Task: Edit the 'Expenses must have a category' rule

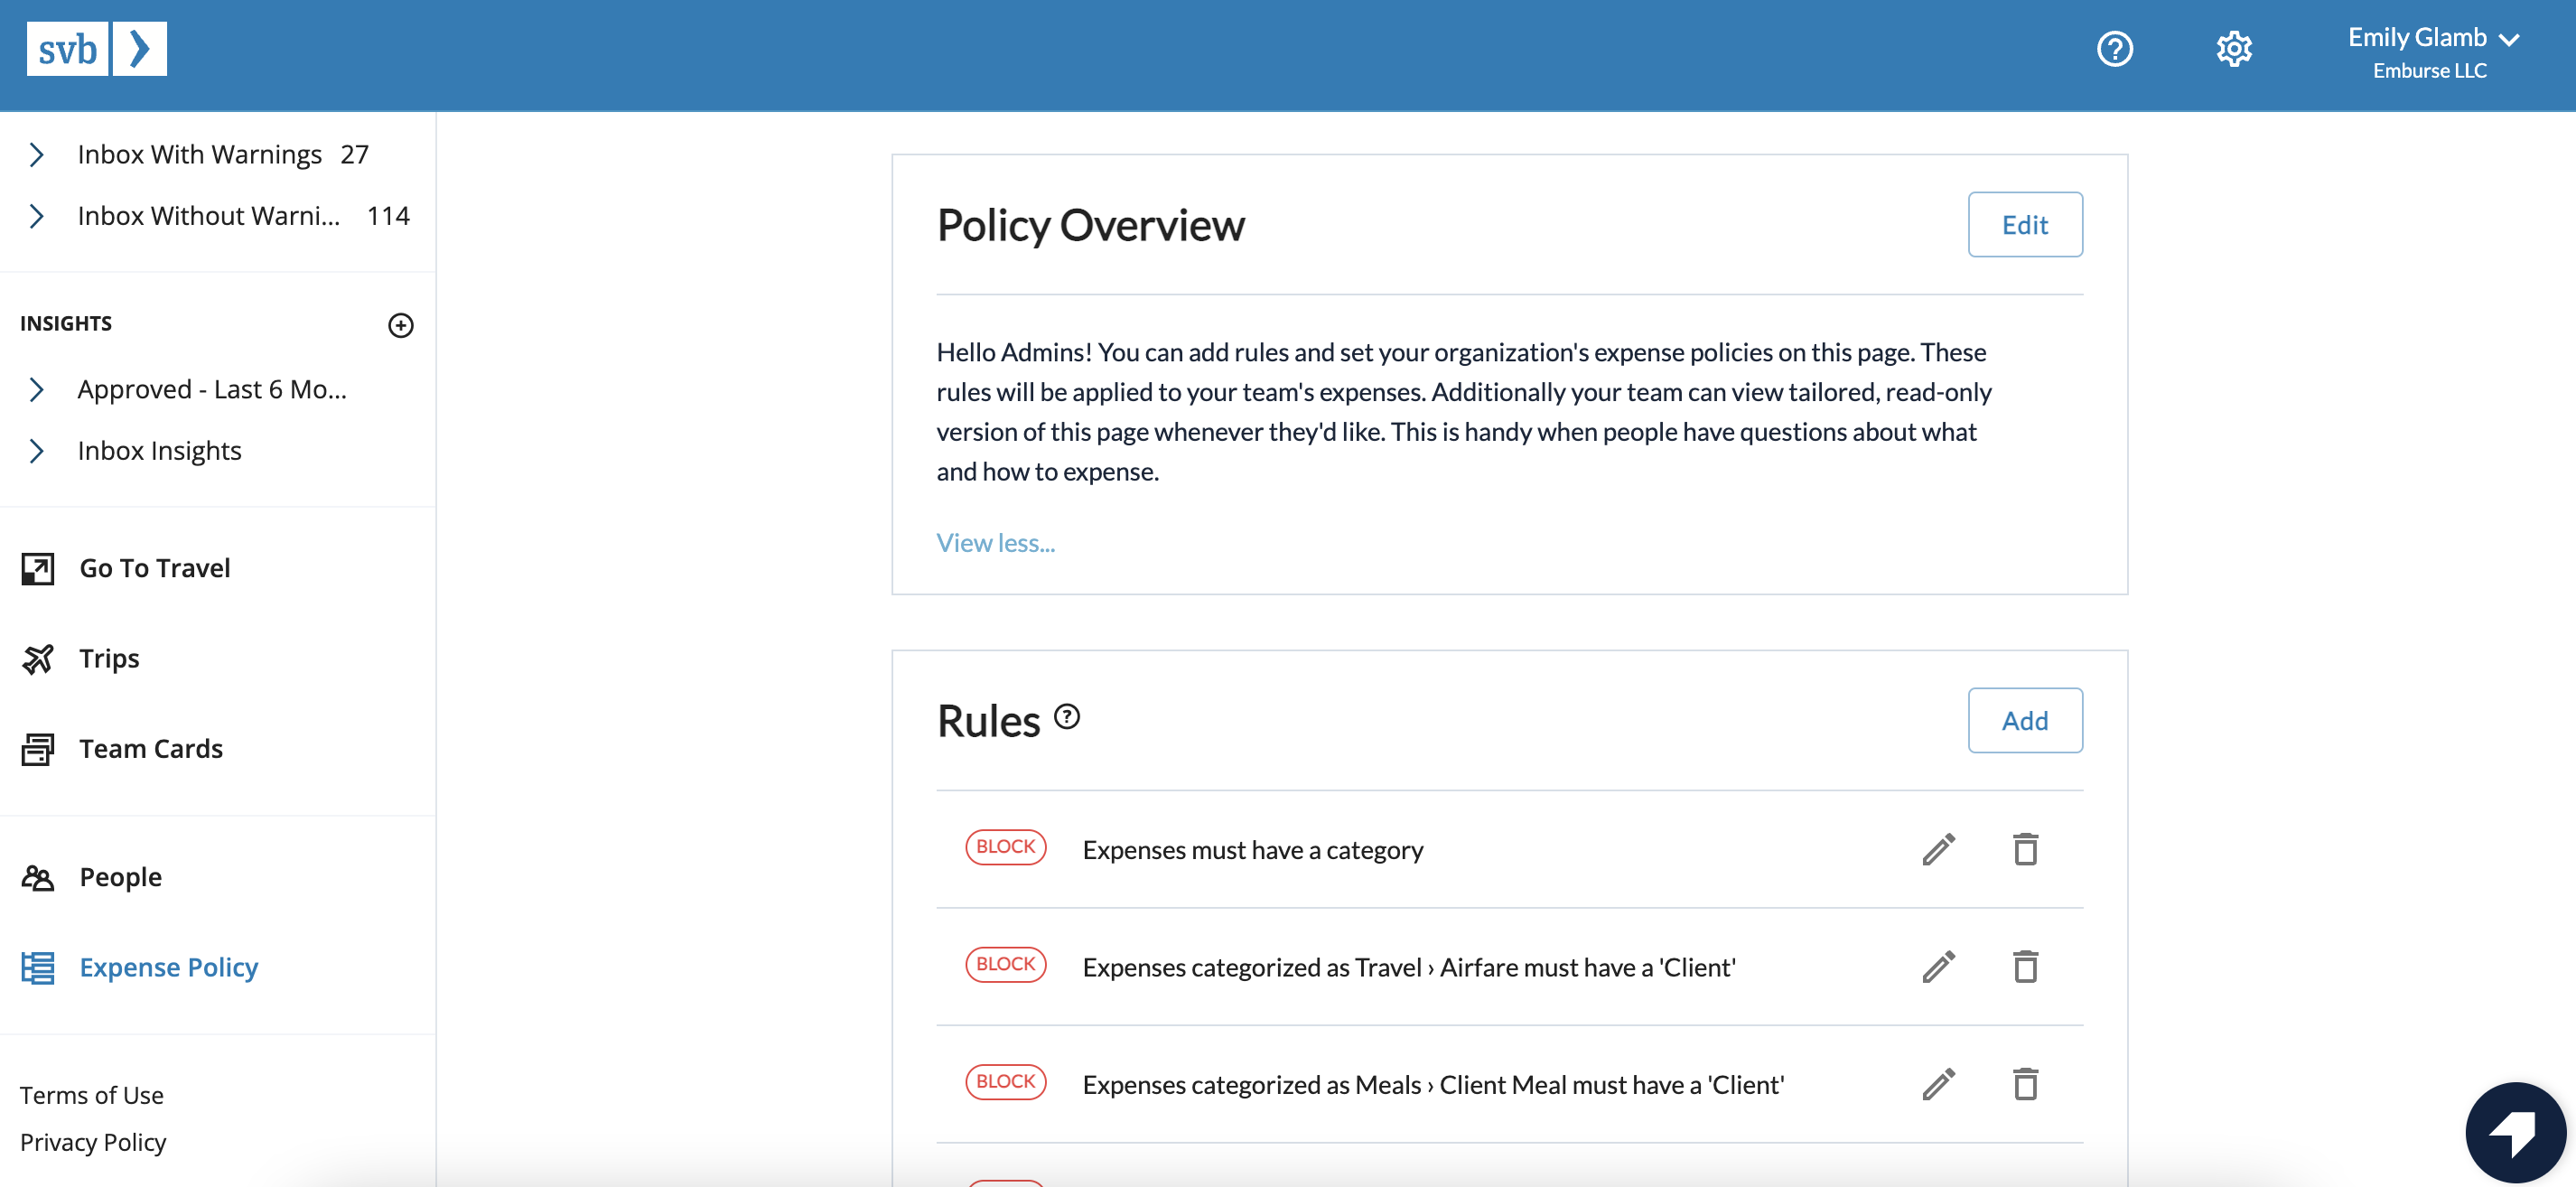Action: pos(1938,849)
